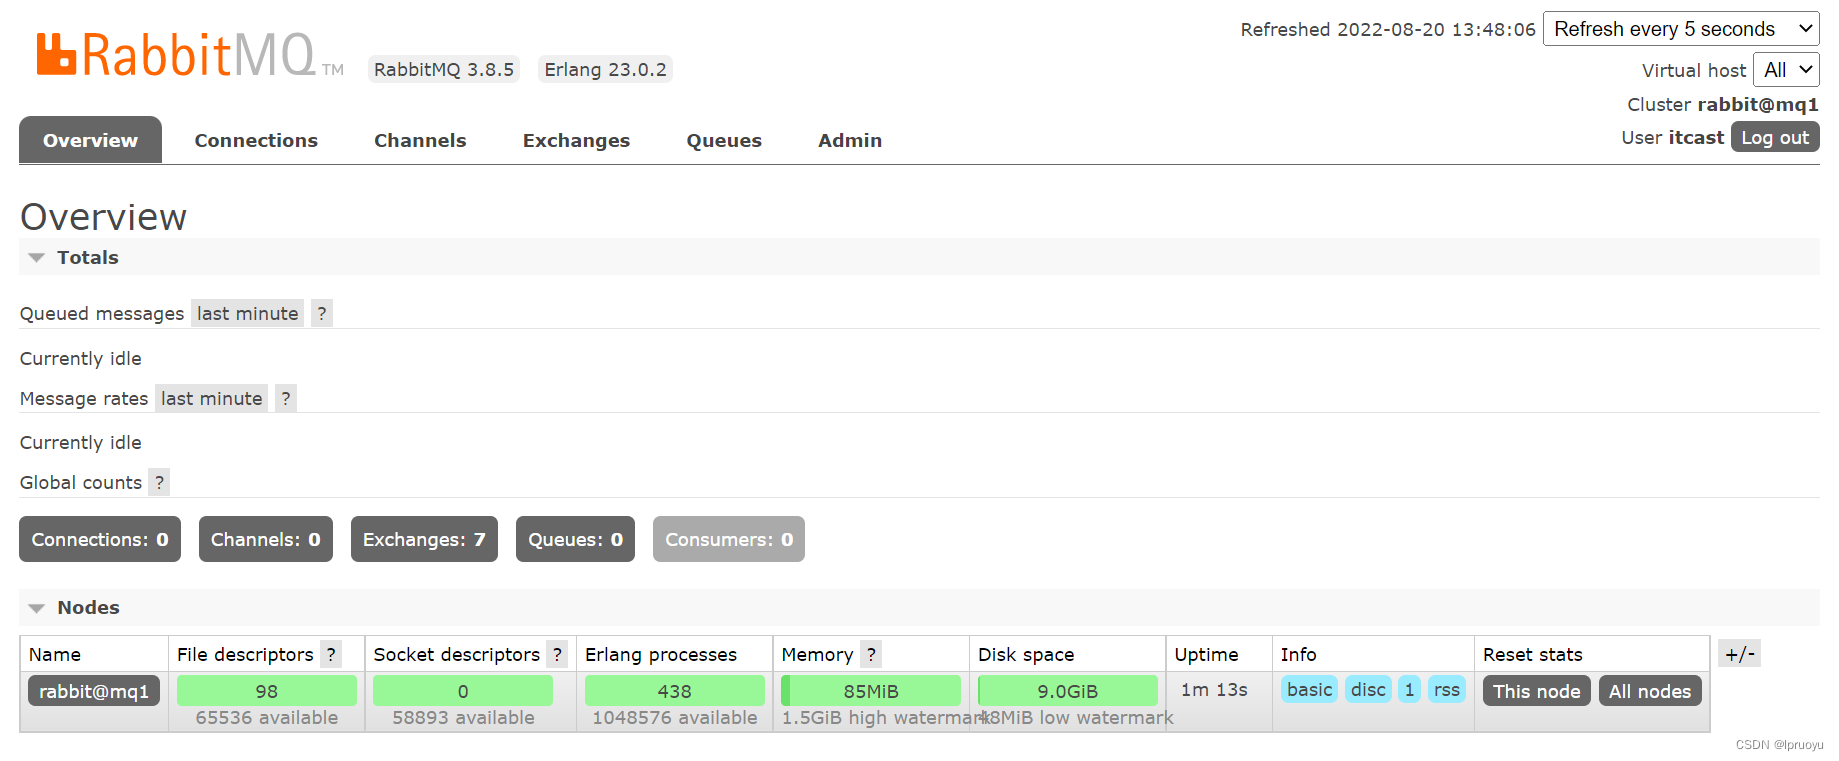The image size is (1839, 761).
Task: Click the Name column header
Action: [x=55, y=655]
